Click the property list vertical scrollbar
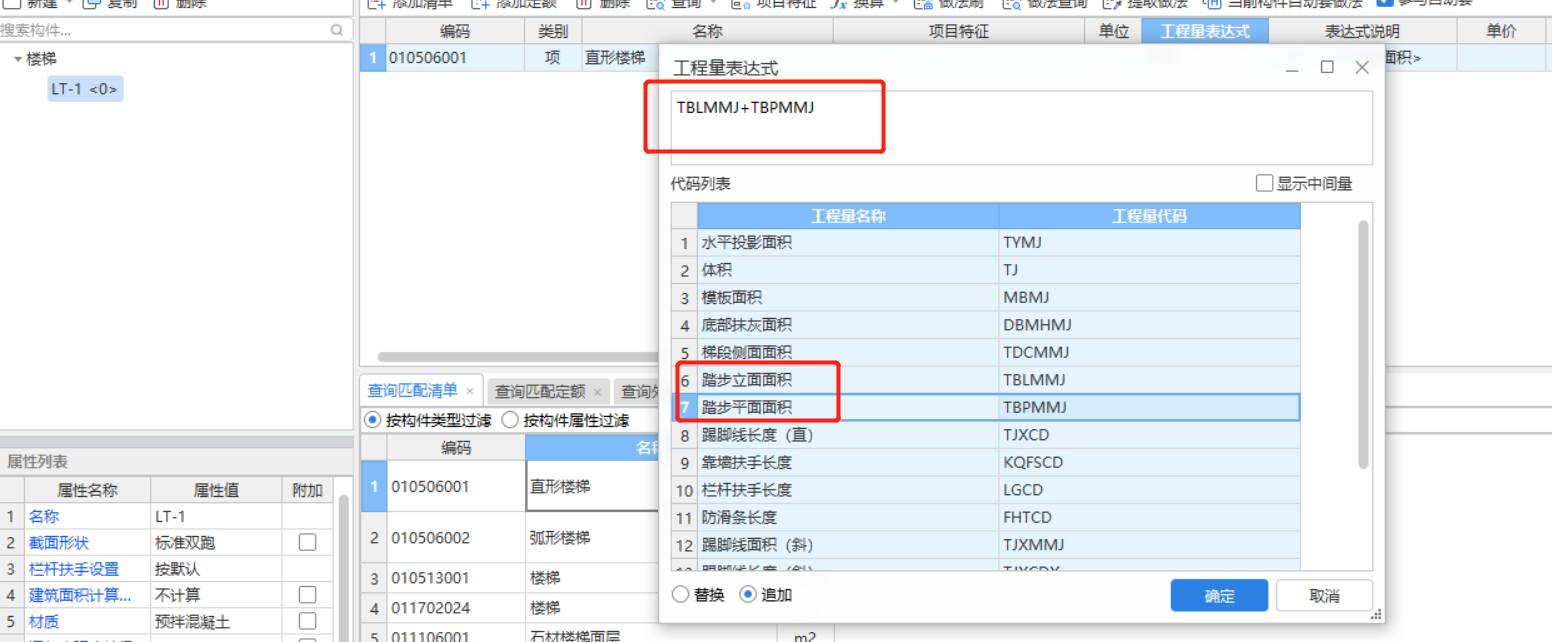Viewport: 1552px width, 642px height. [x=343, y=568]
